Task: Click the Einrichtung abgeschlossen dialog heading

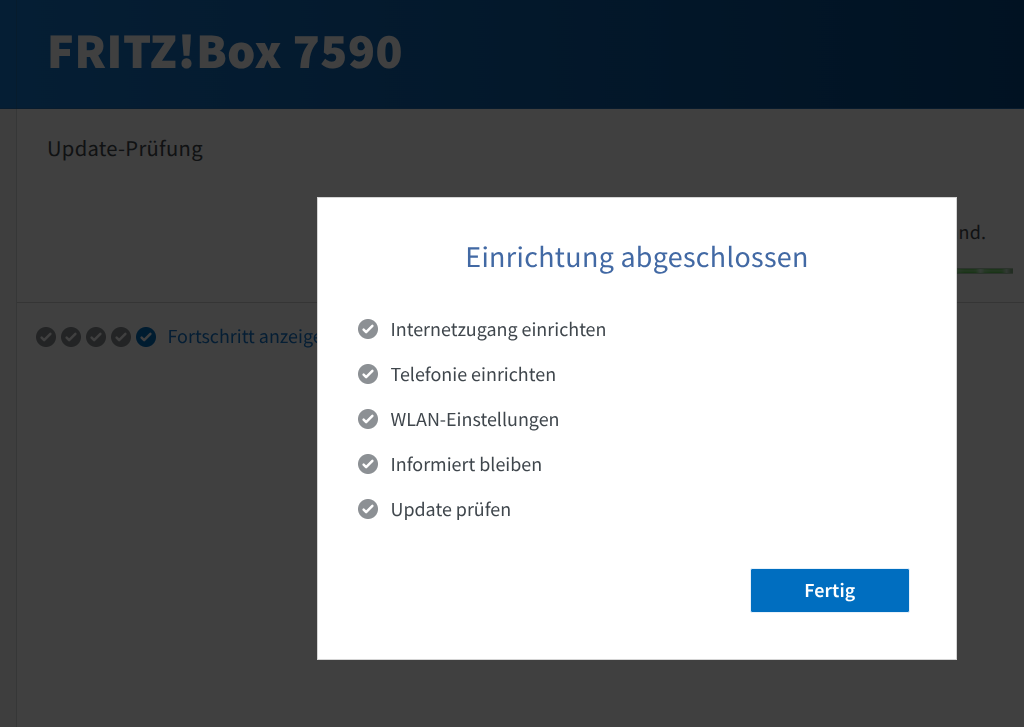Action: tap(637, 257)
